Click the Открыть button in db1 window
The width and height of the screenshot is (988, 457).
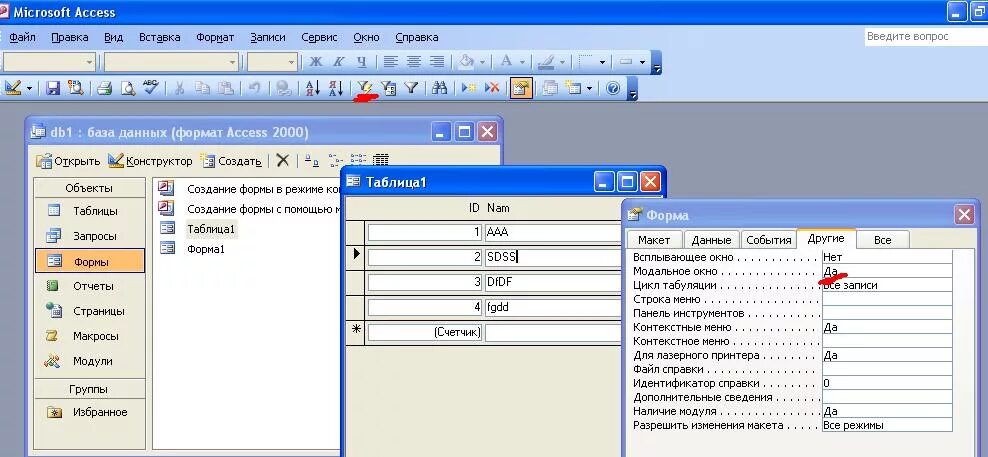68,161
